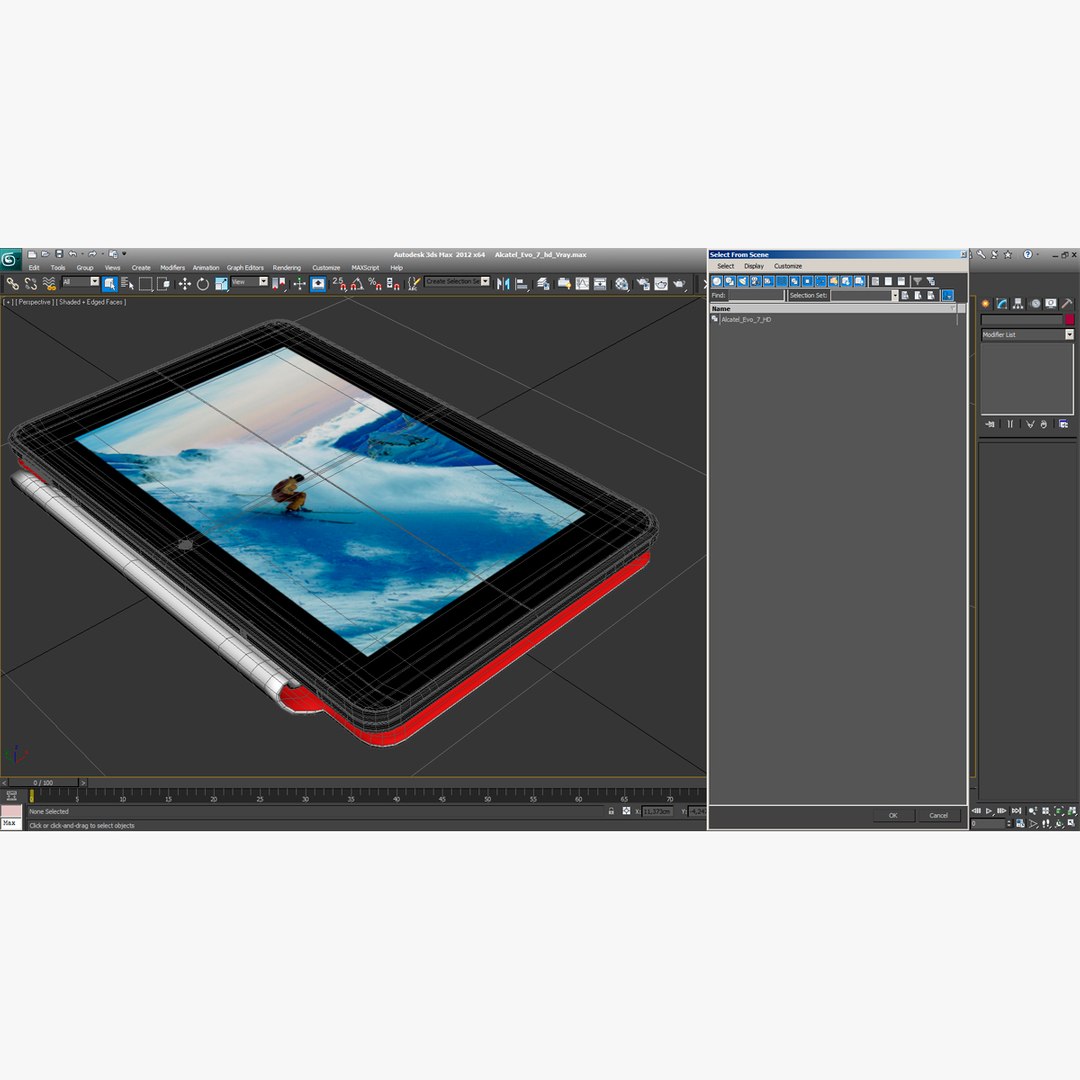Open Schematic View
The image size is (1080, 1080).
click(x=600, y=283)
